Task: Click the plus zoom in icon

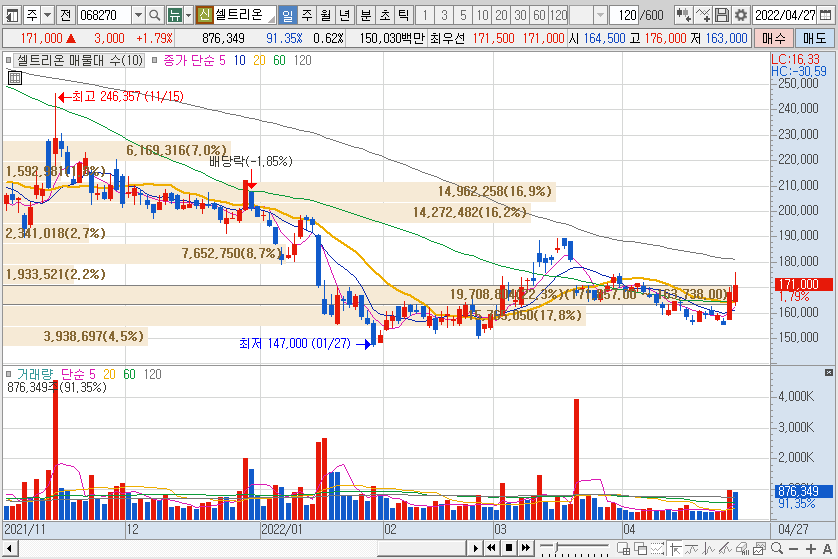Action: (x=811, y=548)
